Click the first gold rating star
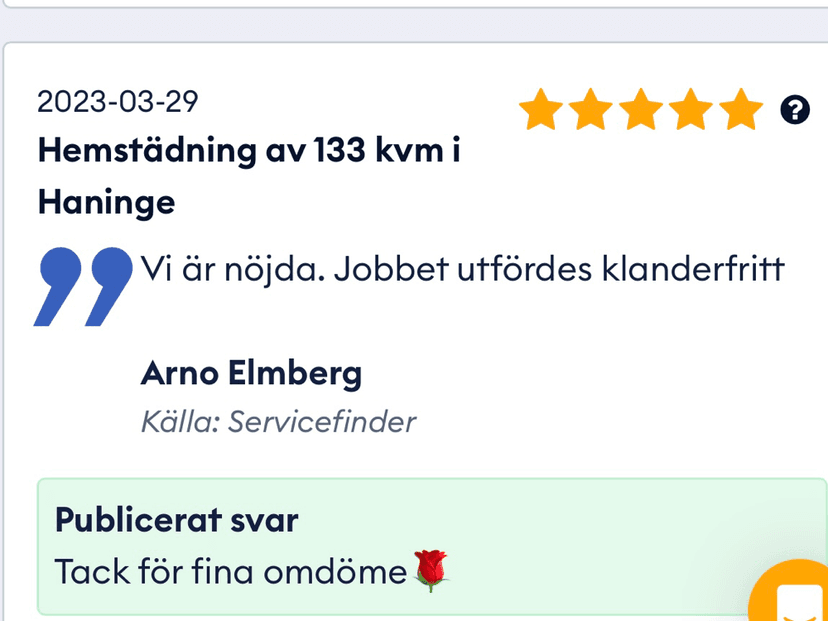828x621 pixels. [x=541, y=109]
